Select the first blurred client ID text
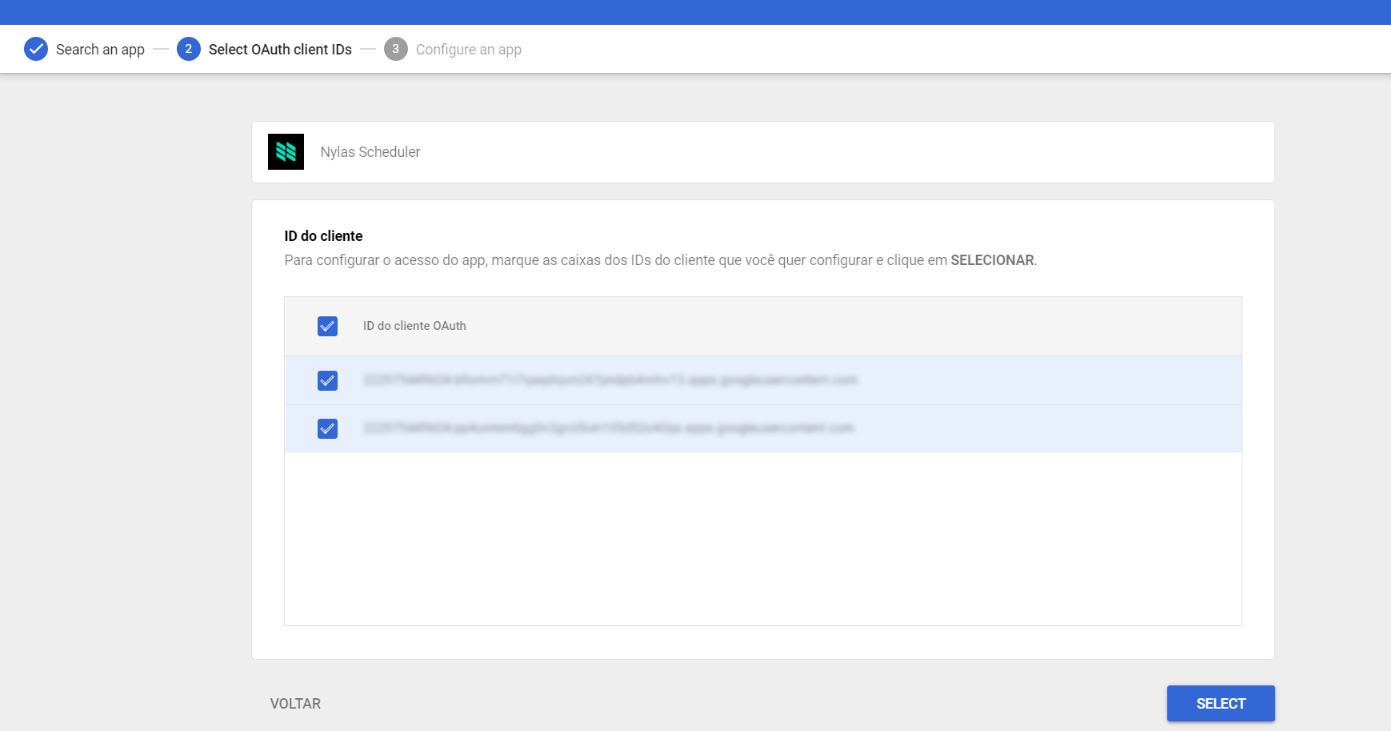Viewport: 1391px width, 731px height. click(x=610, y=380)
